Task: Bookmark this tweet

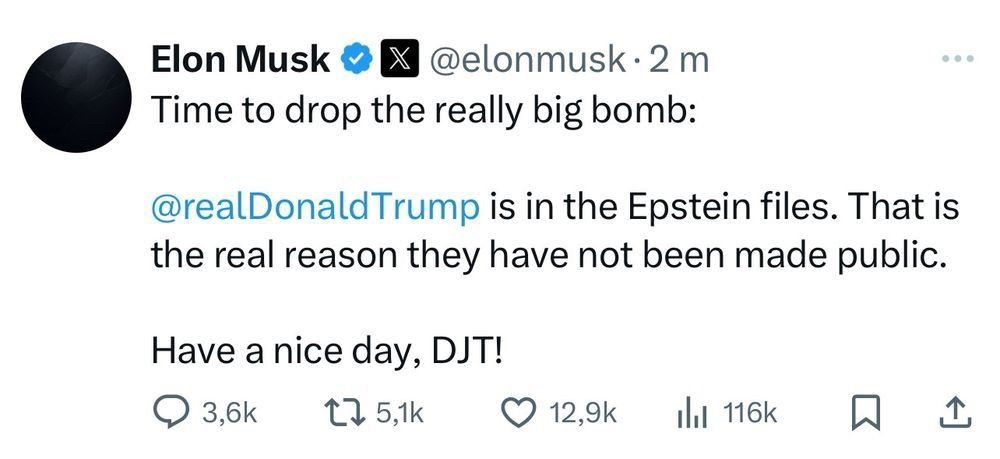Action: [863, 412]
